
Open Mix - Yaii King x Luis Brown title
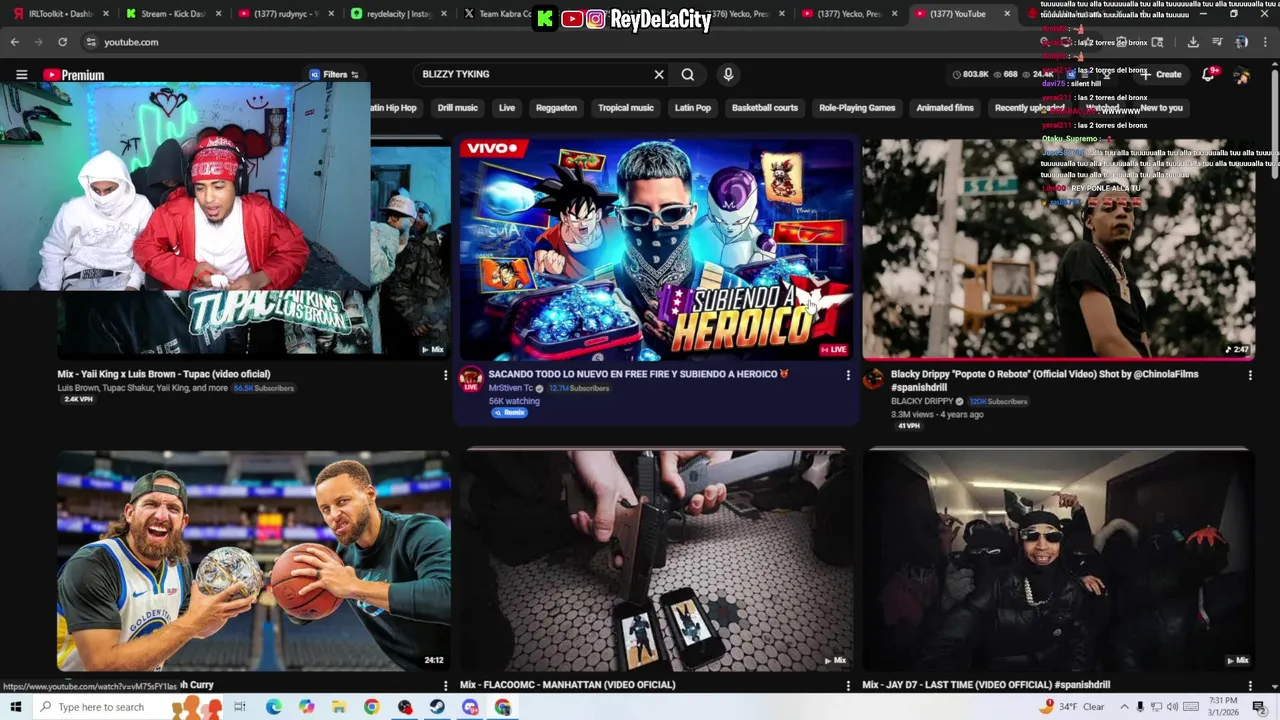163,374
